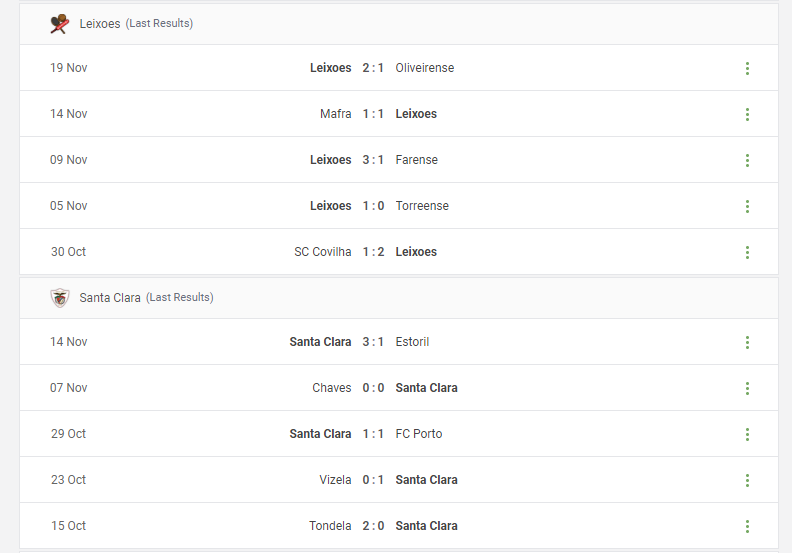Click the 1:1 score of Mafra vs Leixoes
The height and width of the screenshot is (553, 792).
click(x=373, y=114)
